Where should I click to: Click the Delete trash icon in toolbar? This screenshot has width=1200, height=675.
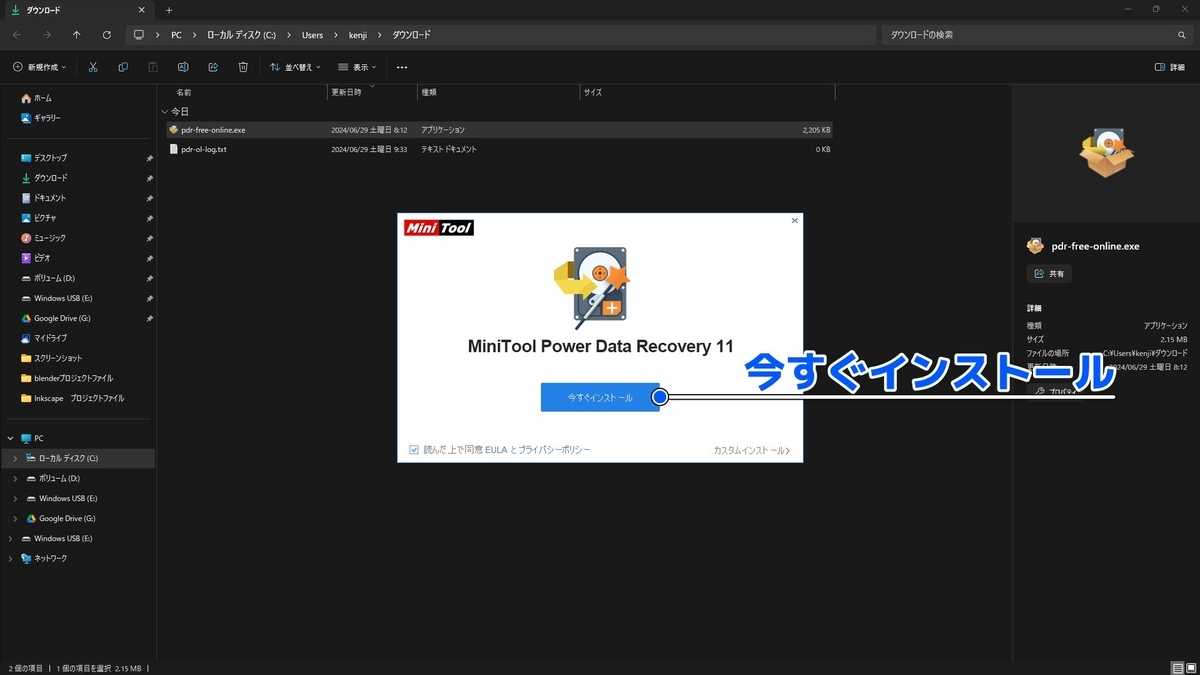(x=243, y=67)
